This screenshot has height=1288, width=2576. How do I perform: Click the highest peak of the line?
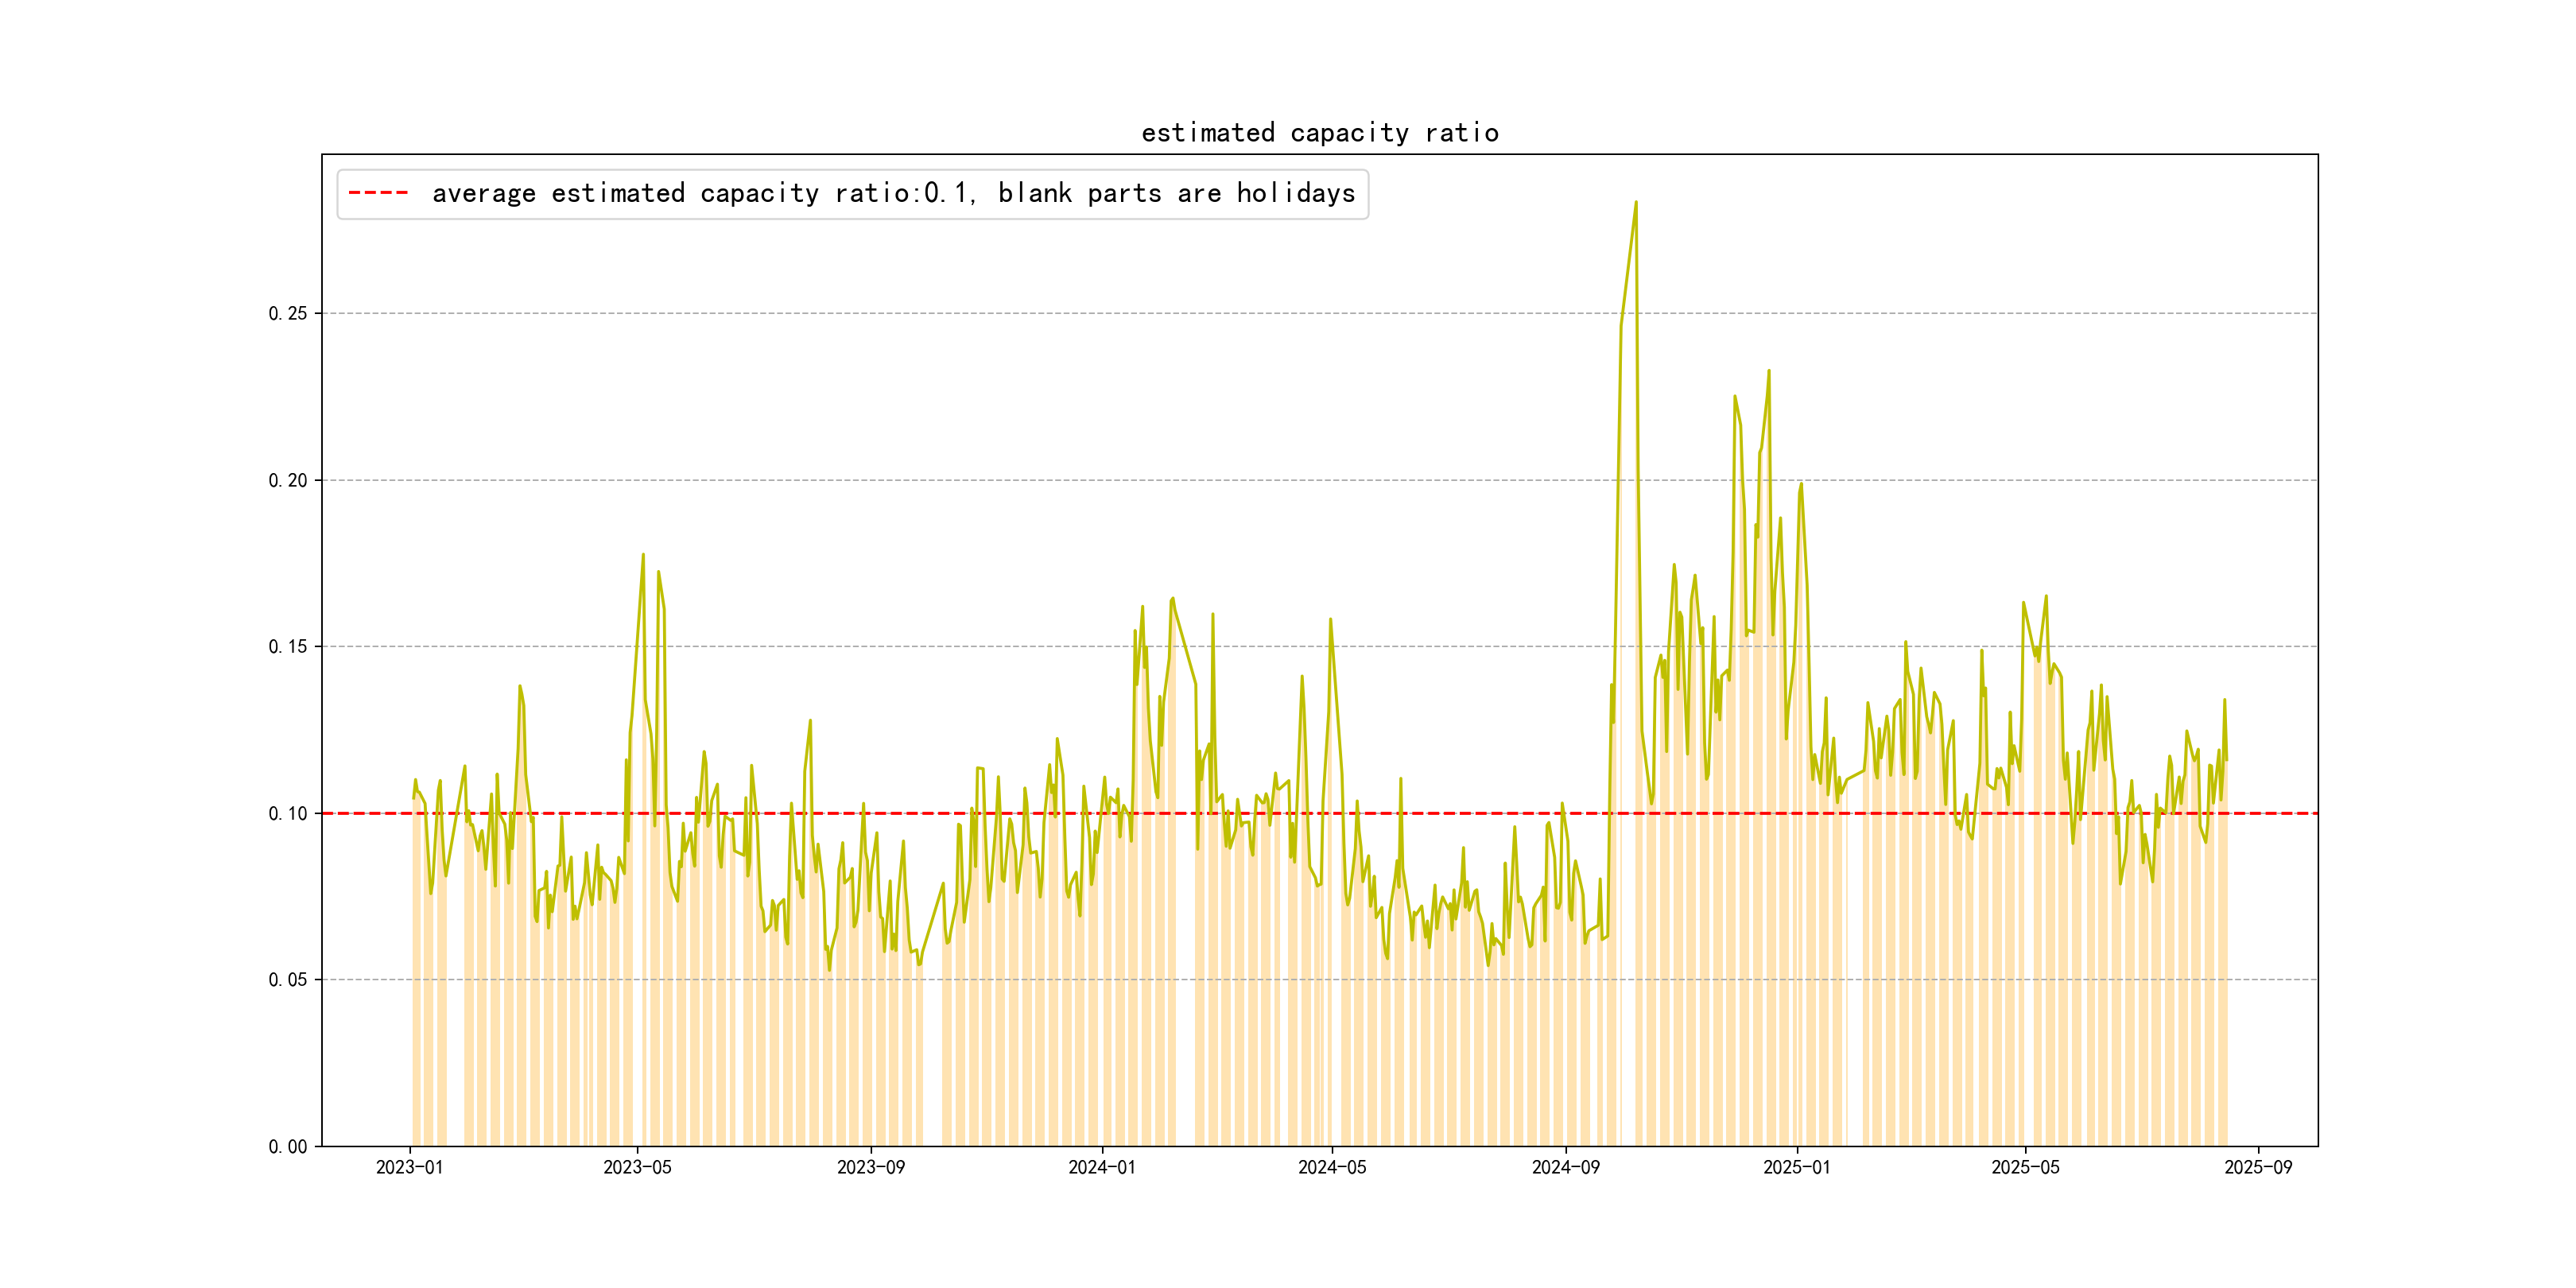pos(1636,203)
